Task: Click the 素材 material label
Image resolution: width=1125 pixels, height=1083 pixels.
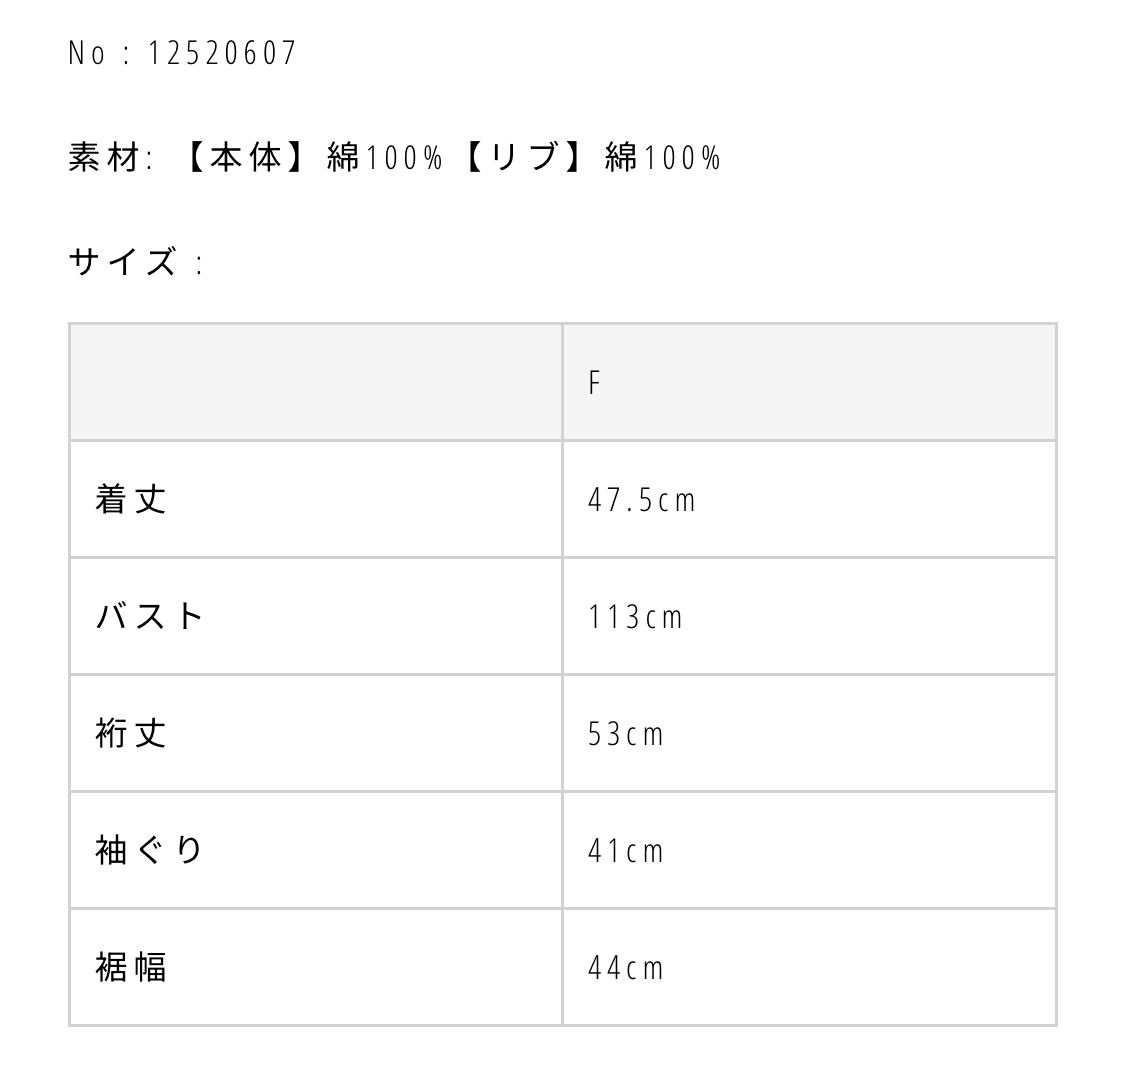Action: click(x=103, y=158)
